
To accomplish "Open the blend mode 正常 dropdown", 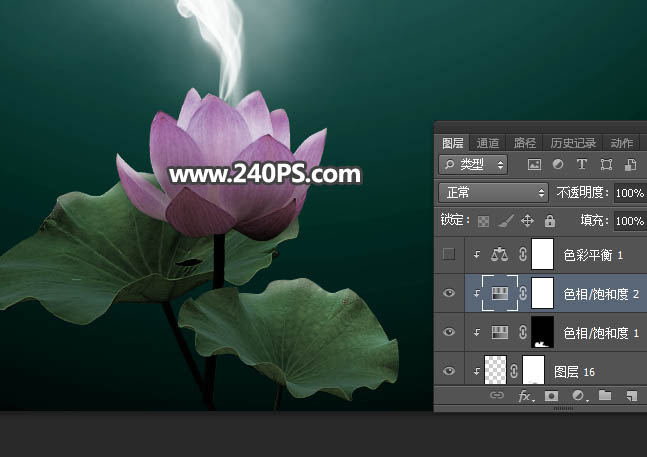I will click(x=494, y=192).
